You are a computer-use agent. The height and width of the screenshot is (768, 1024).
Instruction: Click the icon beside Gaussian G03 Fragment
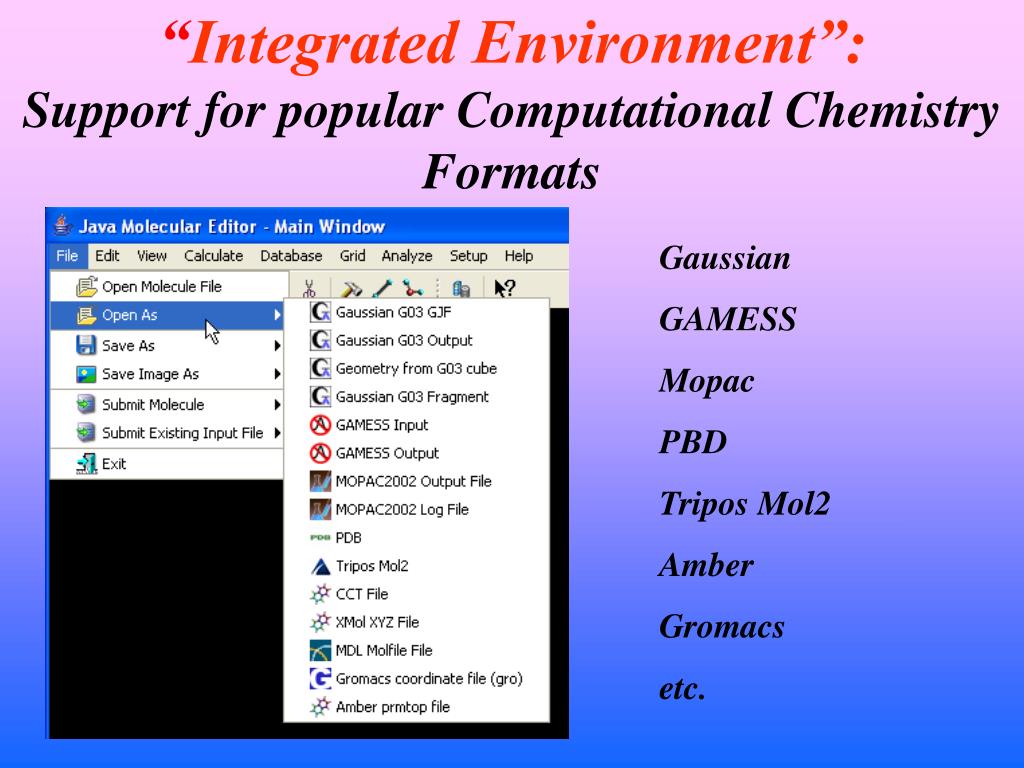tap(320, 396)
